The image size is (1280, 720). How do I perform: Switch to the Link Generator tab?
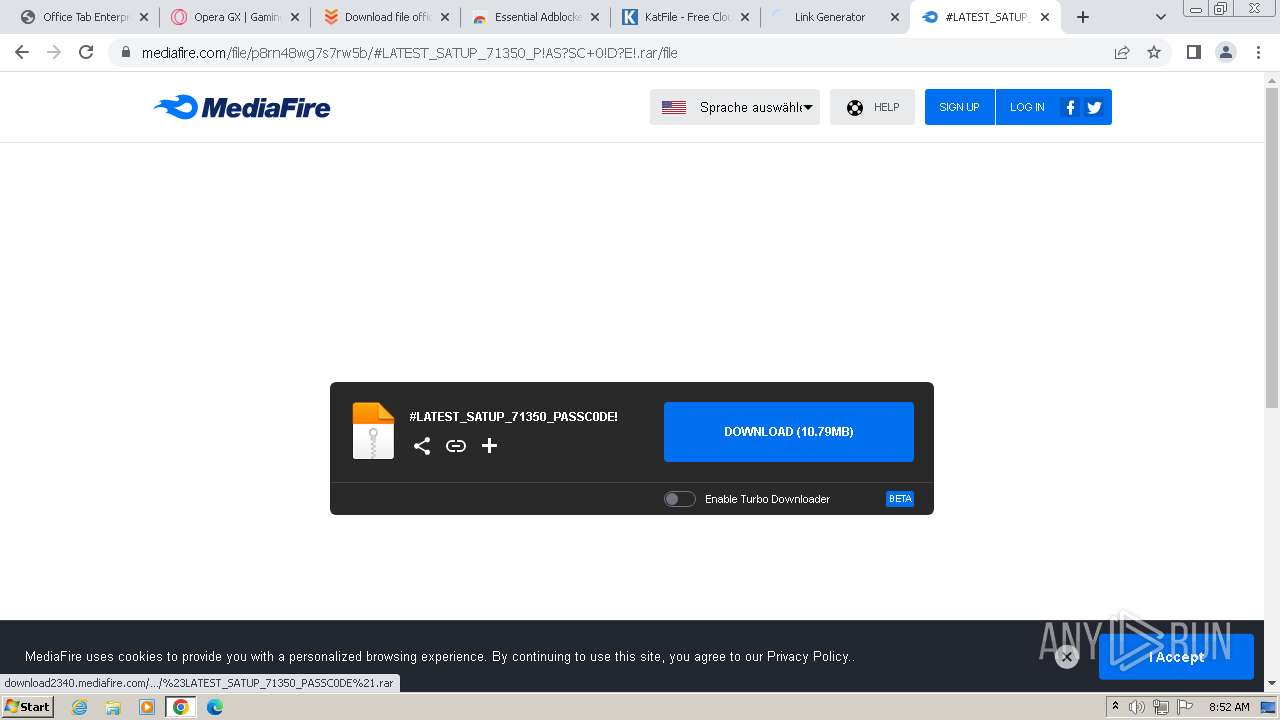click(836, 17)
